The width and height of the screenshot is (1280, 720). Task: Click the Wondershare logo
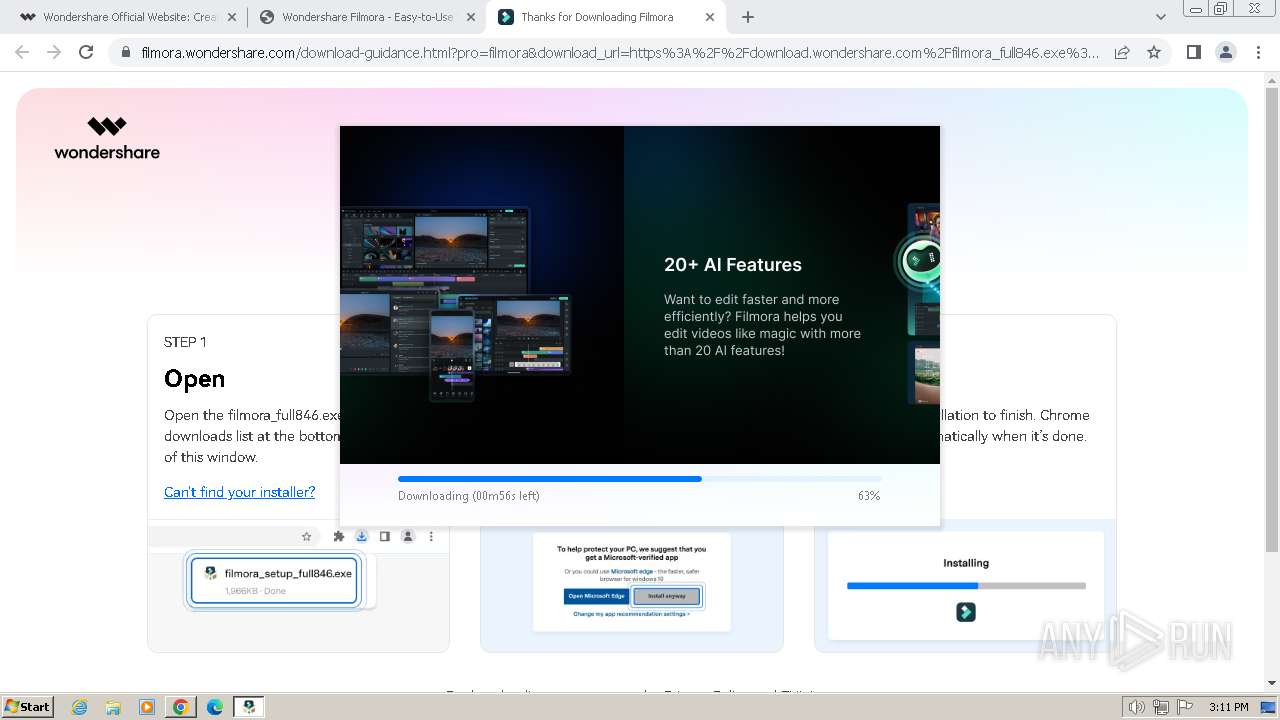coord(107,138)
